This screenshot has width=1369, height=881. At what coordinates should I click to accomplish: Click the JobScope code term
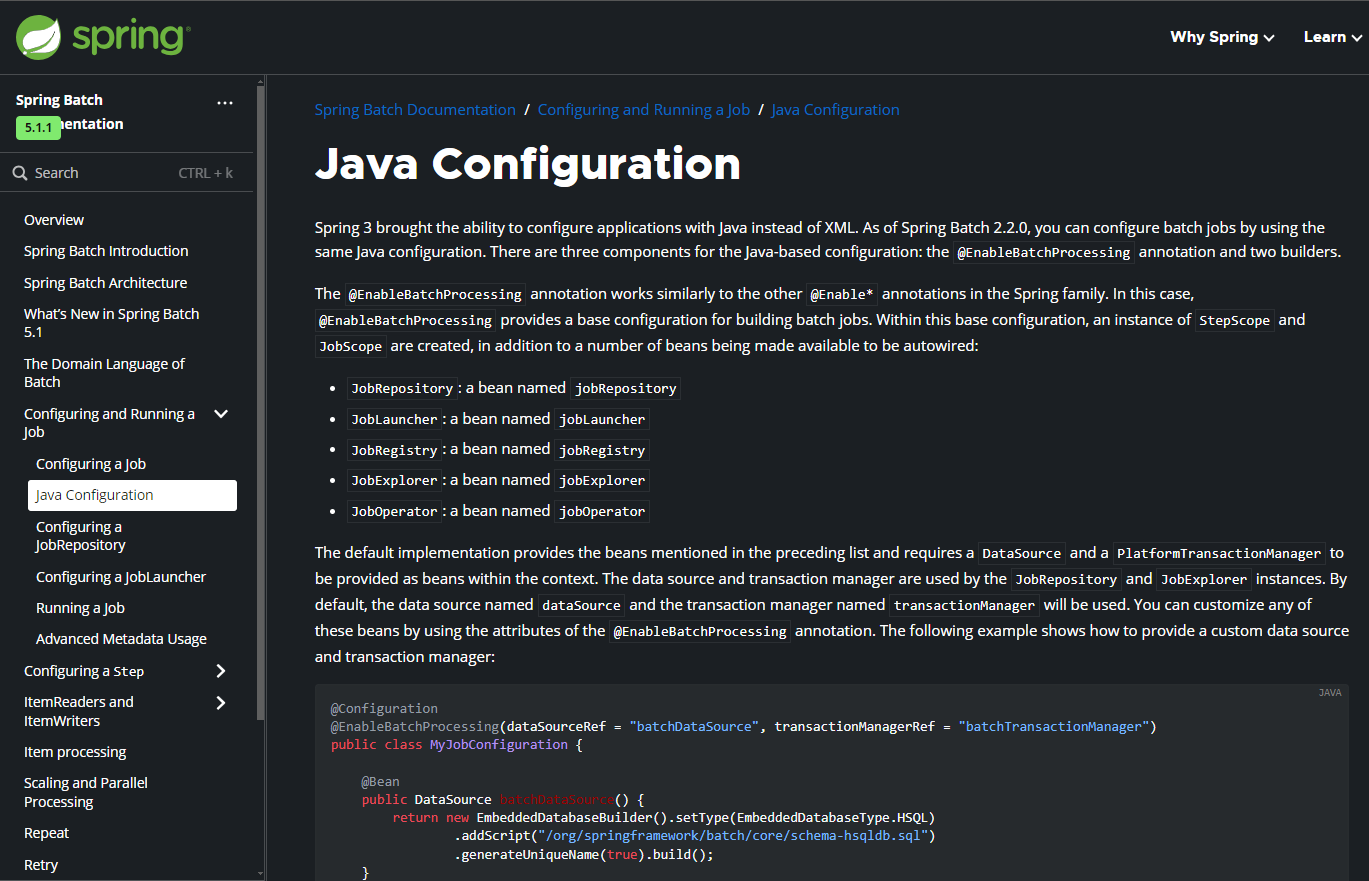click(x=350, y=347)
